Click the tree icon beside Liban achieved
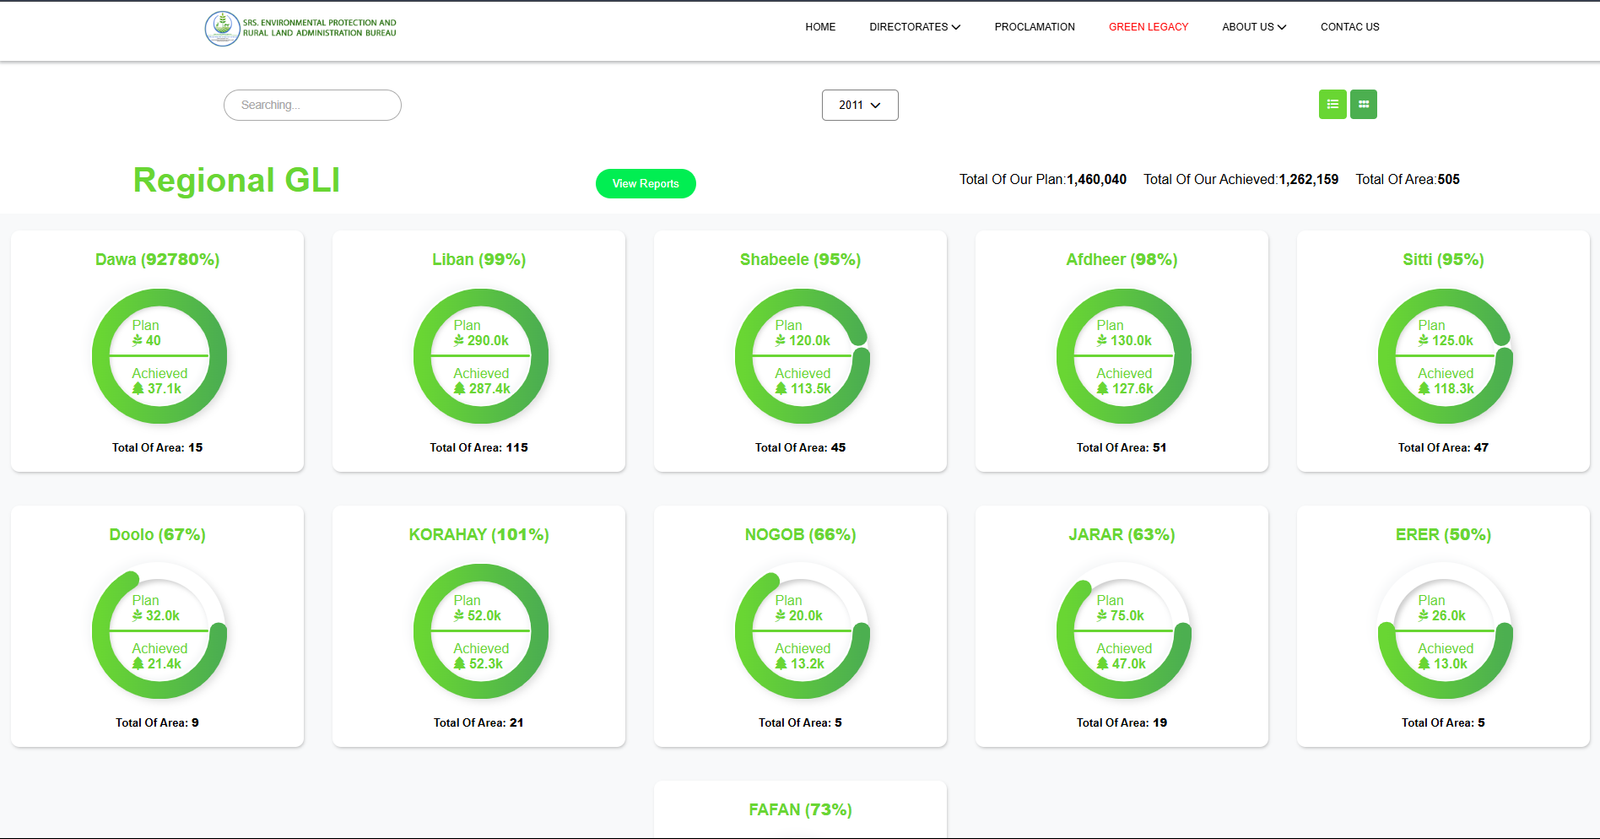Screen dimensions: 1600x839 point(460,389)
